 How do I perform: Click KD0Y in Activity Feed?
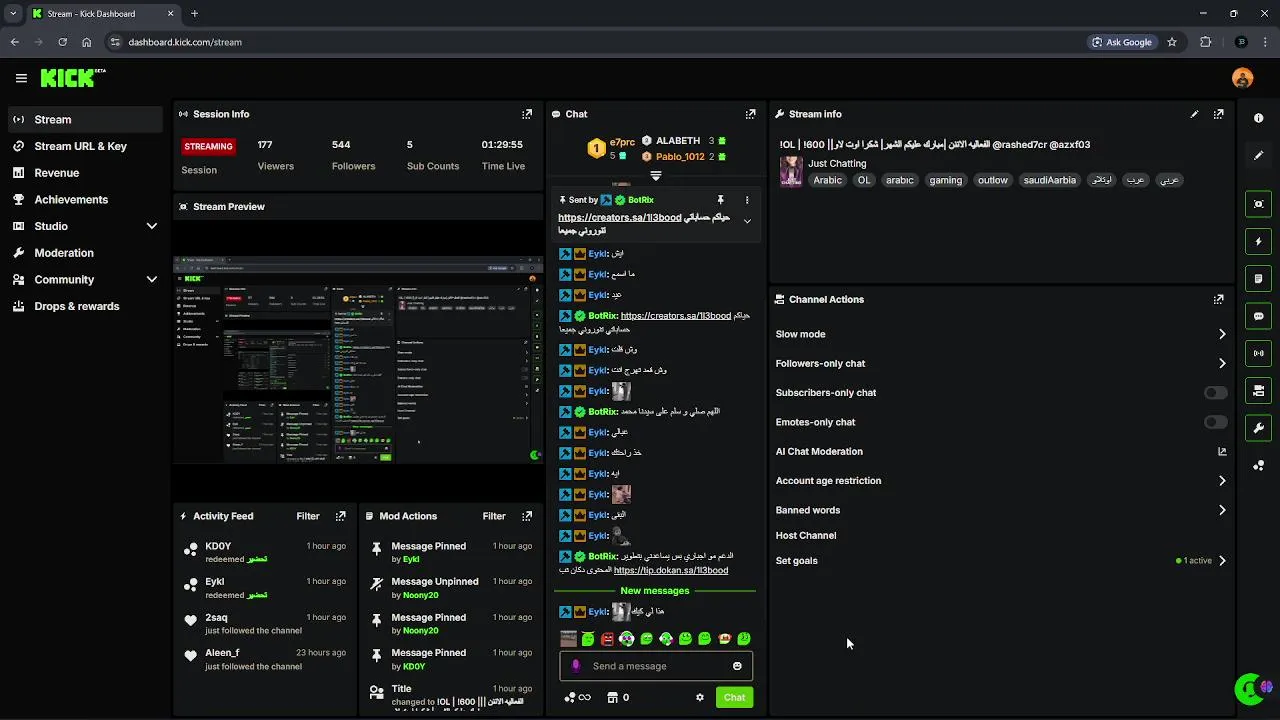pos(218,546)
